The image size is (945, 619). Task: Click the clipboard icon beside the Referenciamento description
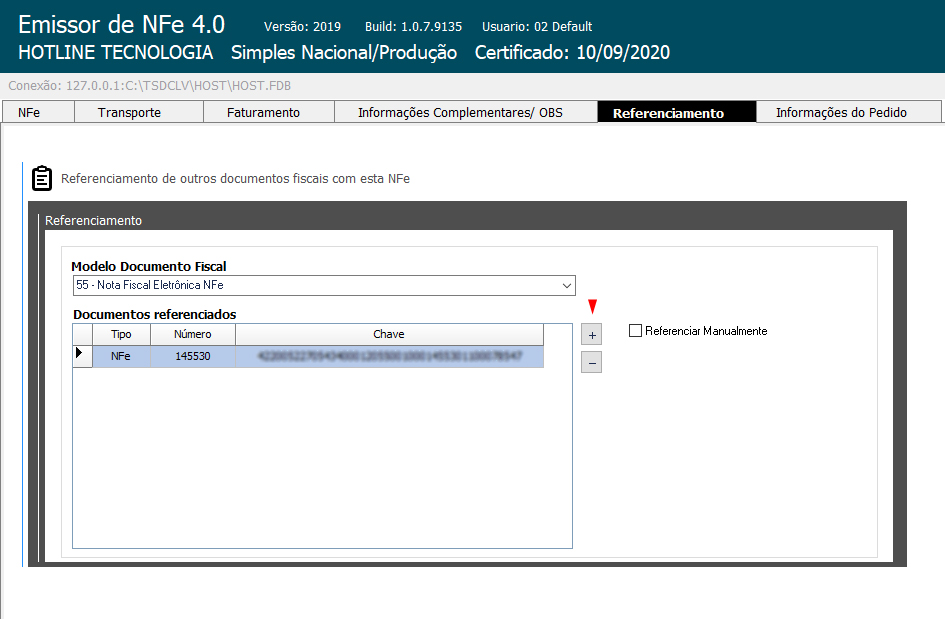tap(42, 178)
